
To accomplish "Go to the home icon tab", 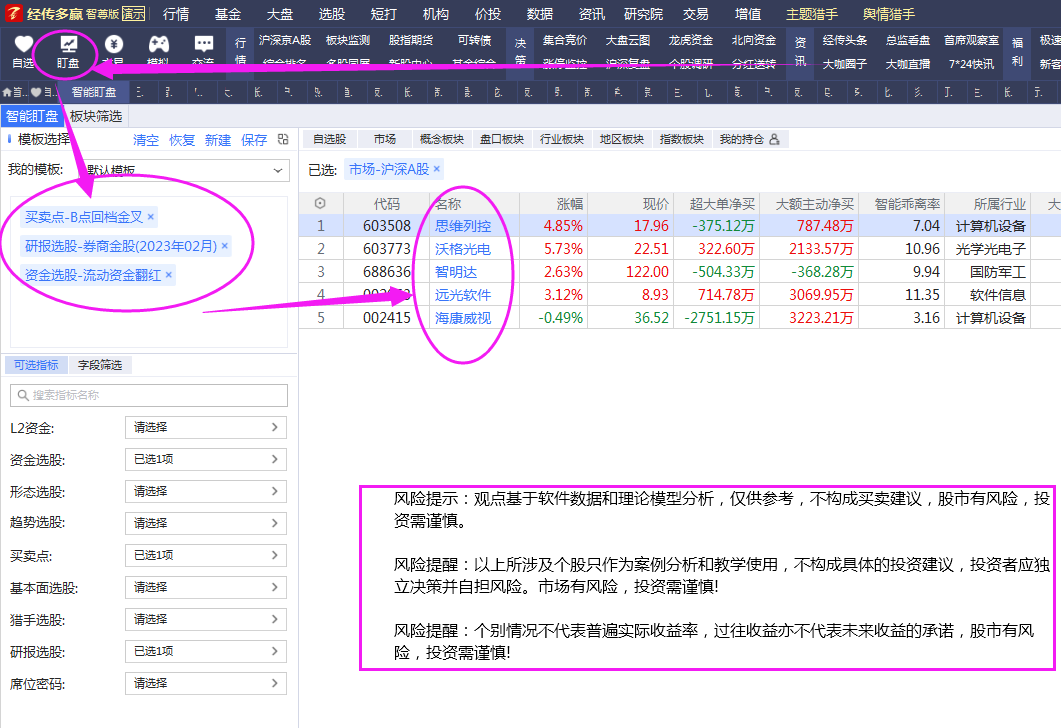I will (x=7, y=92).
